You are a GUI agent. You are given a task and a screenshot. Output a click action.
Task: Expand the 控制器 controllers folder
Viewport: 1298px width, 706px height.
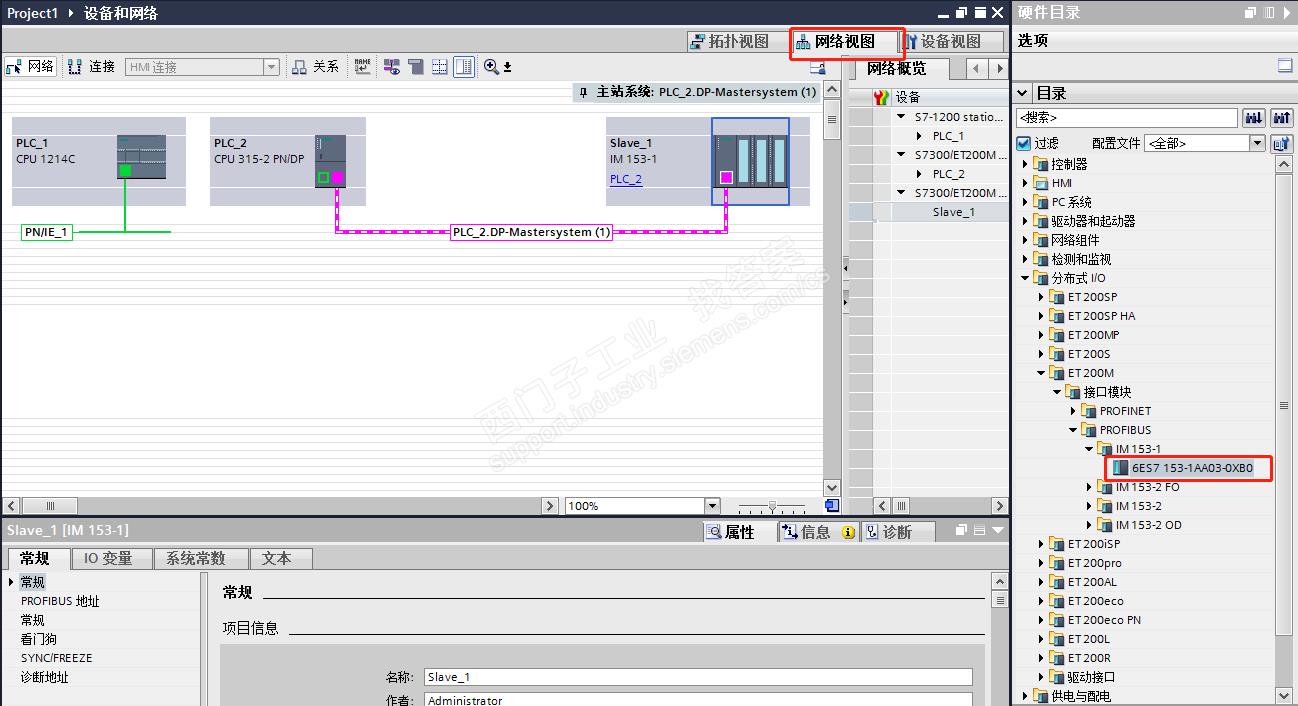click(1024, 164)
